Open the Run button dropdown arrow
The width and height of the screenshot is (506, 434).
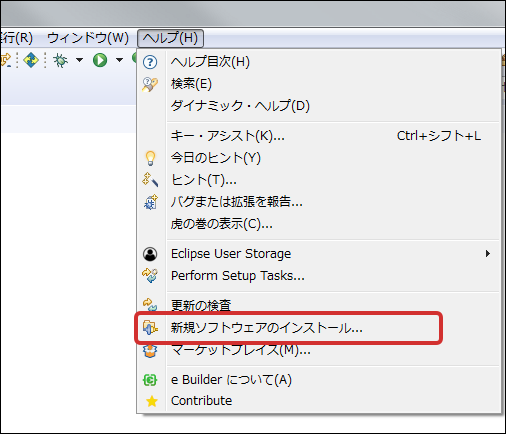pyautogui.click(x=119, y=60)
